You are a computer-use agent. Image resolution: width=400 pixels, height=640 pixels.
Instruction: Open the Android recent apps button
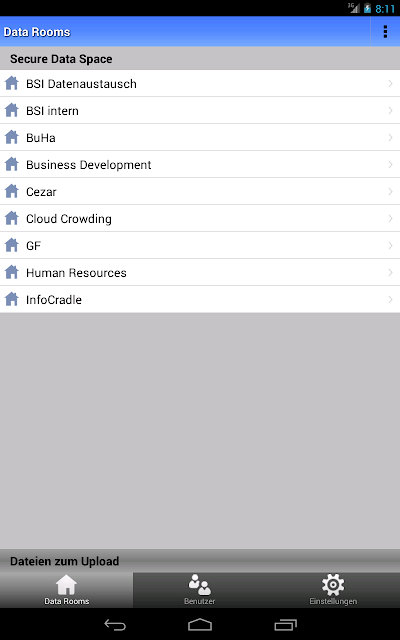(285, 624)
